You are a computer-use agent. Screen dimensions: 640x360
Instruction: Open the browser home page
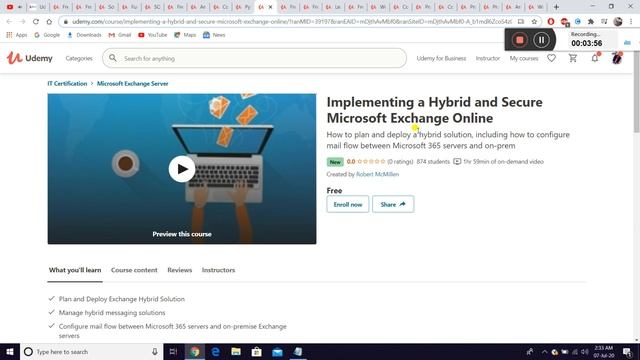click(49, 21)
